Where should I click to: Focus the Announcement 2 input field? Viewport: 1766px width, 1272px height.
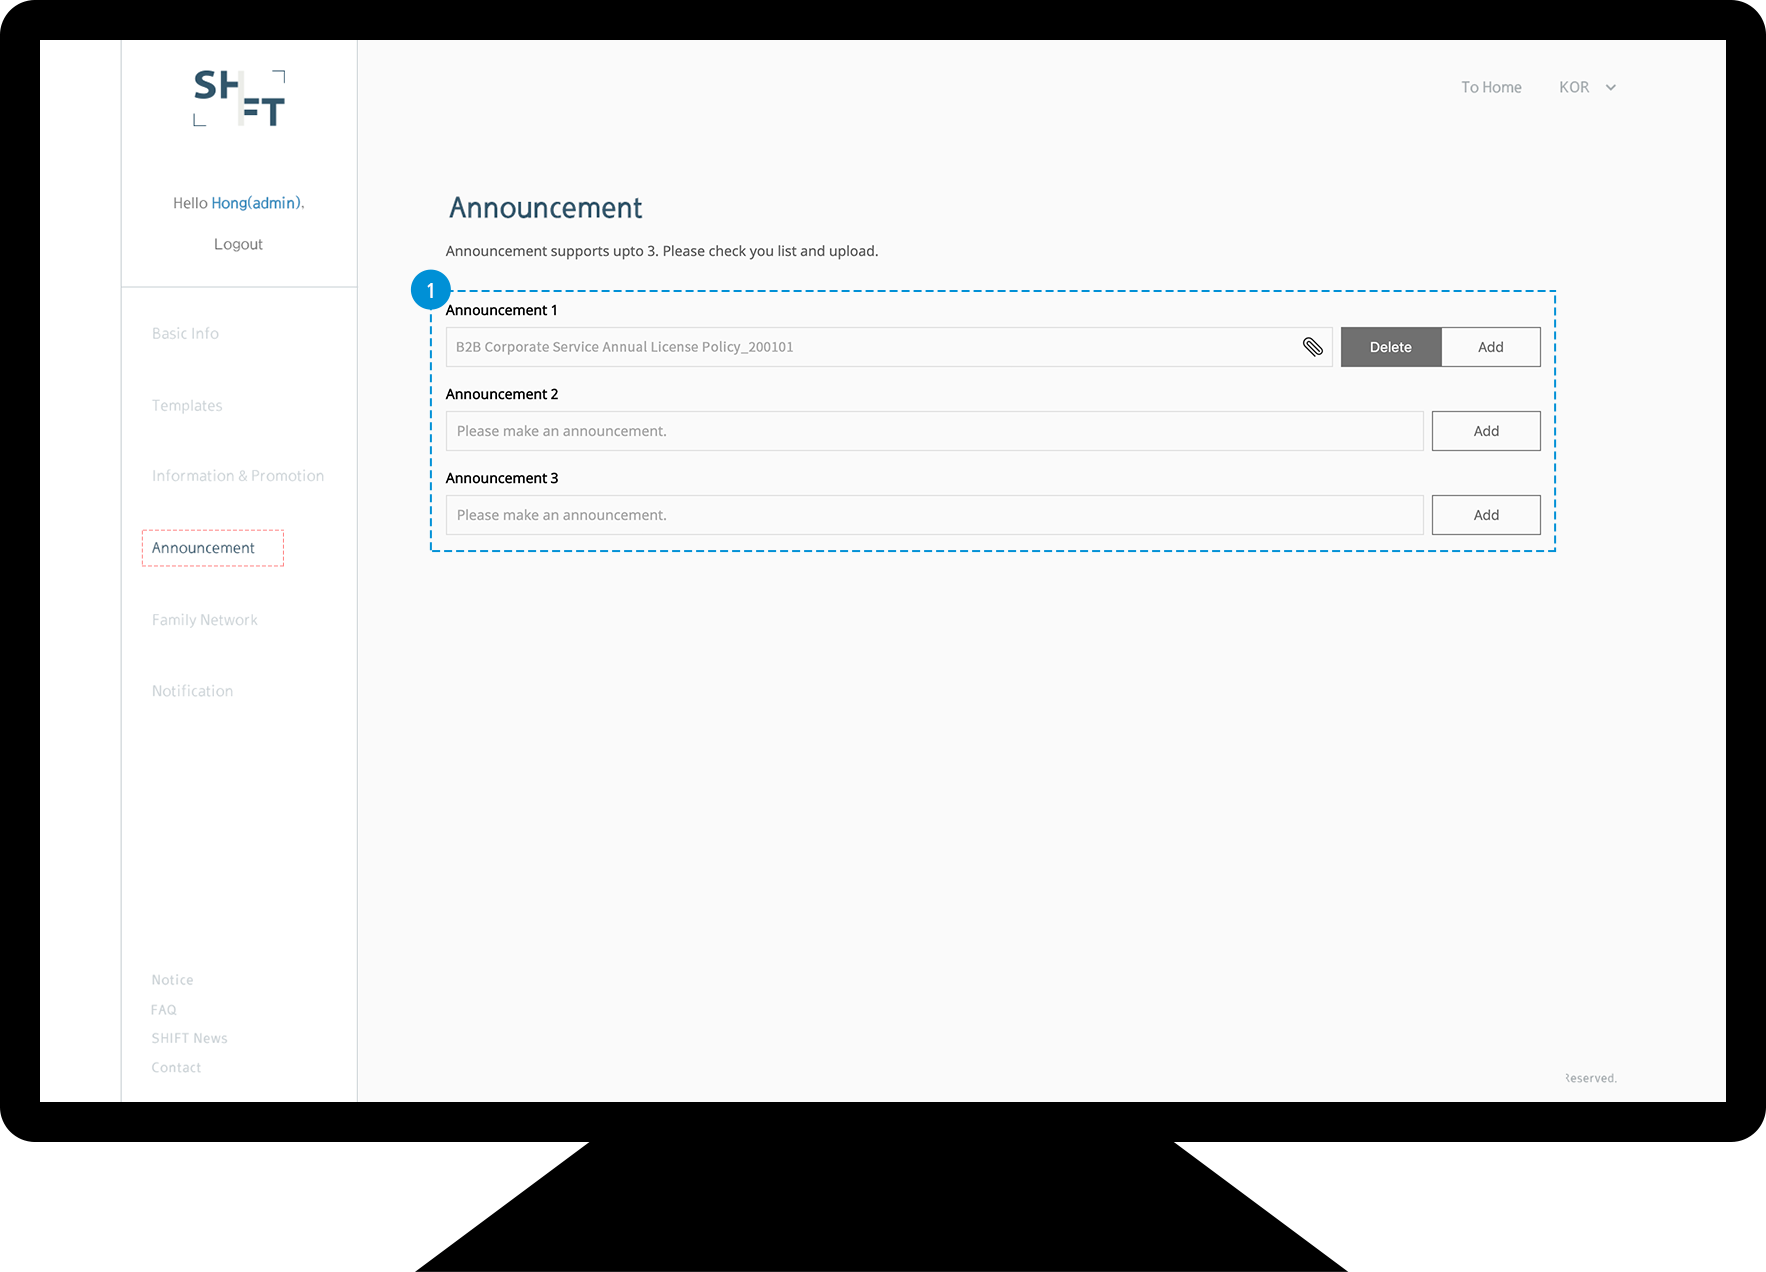pyautogui.click(x=935, y=431)
